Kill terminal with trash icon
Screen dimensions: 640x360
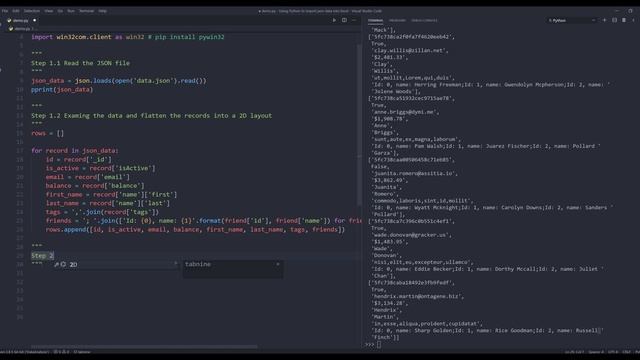[x=624, y=20]
